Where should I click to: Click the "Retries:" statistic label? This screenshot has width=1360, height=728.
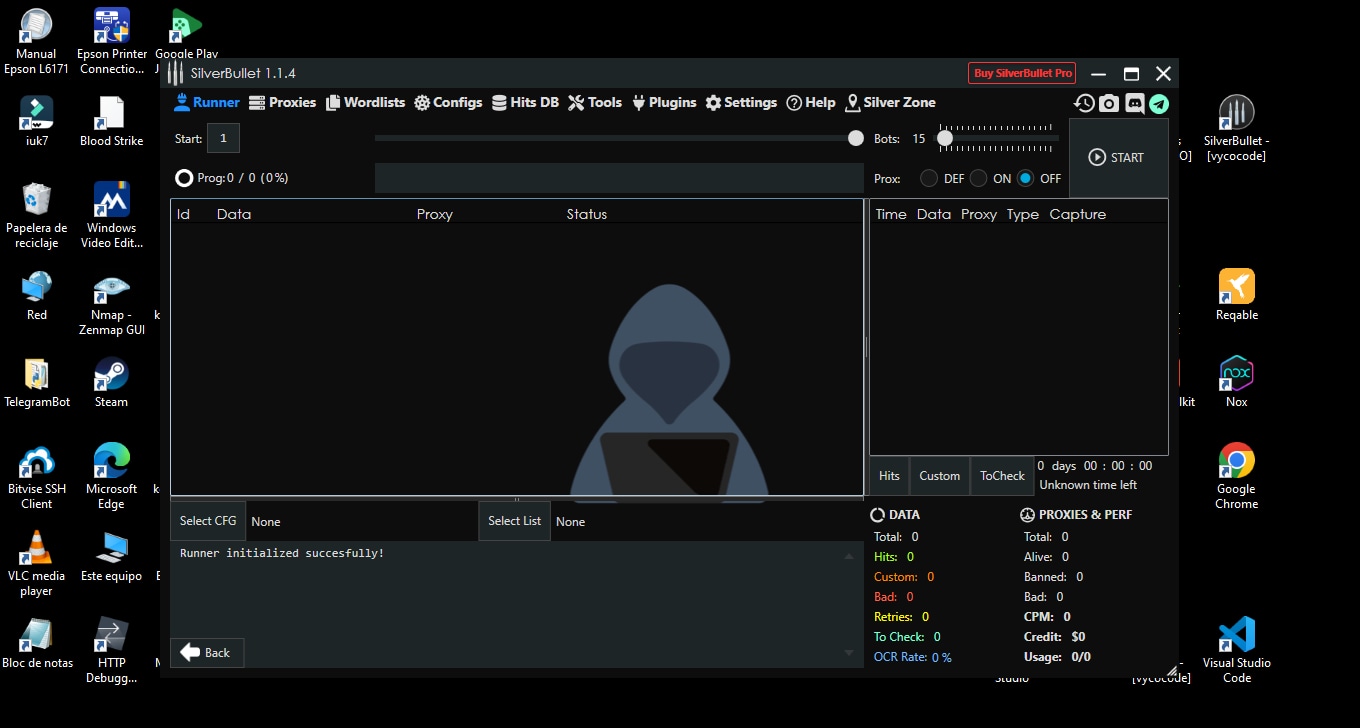895,617
